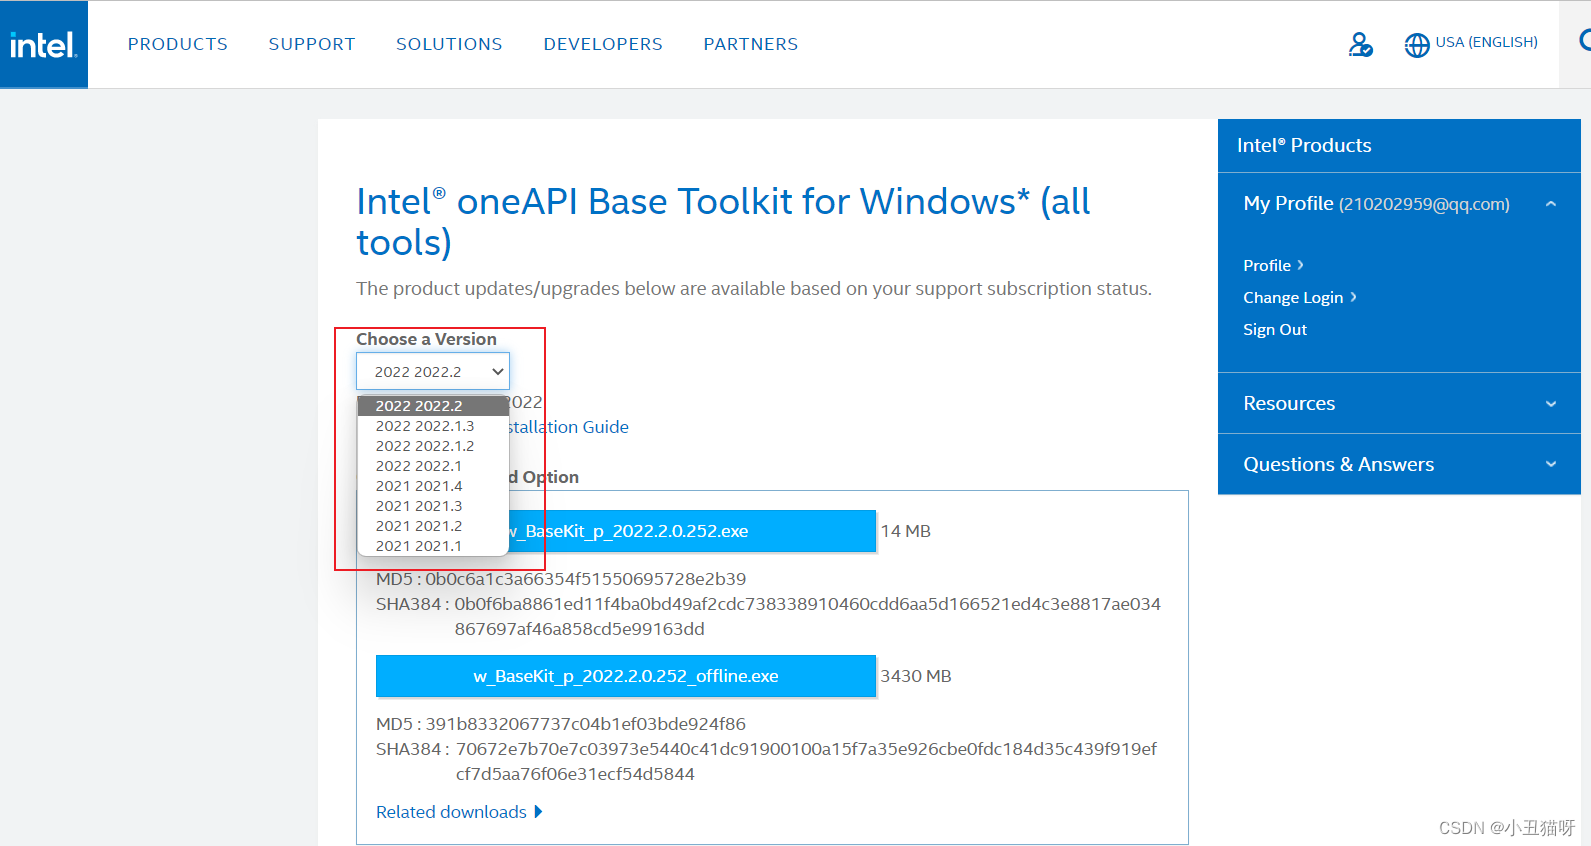Expand the Resources section
Screen dimensions: 1591x846
coord(1399,403)
